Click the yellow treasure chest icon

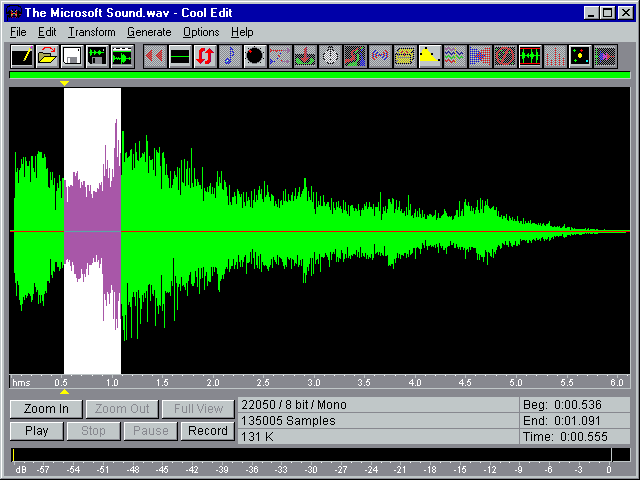coord(405,56)
